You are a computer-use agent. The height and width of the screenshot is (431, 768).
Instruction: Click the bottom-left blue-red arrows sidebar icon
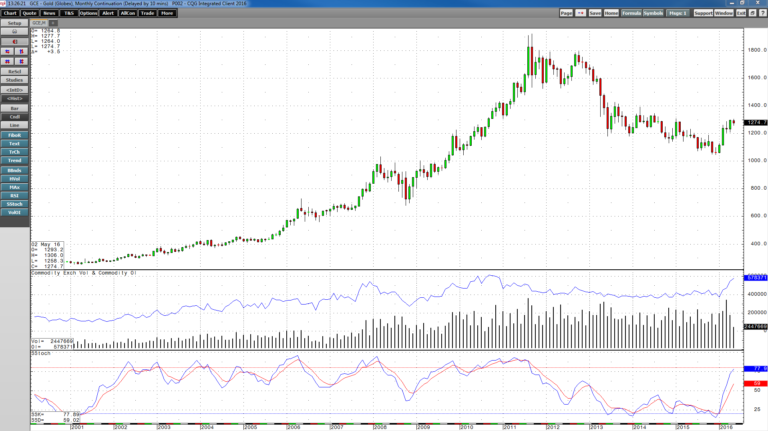[7, 61]
